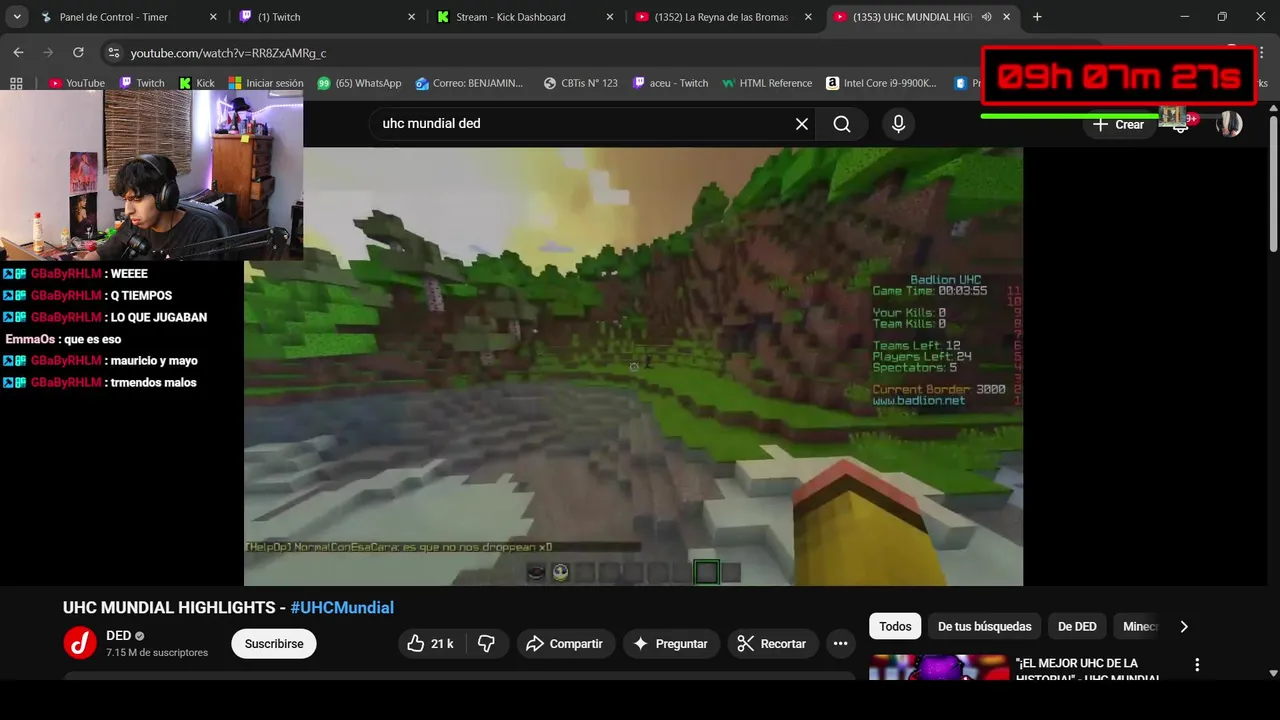Open the DED channel avatar
This screenshot has height=720, width=1280.
[80, 643]
